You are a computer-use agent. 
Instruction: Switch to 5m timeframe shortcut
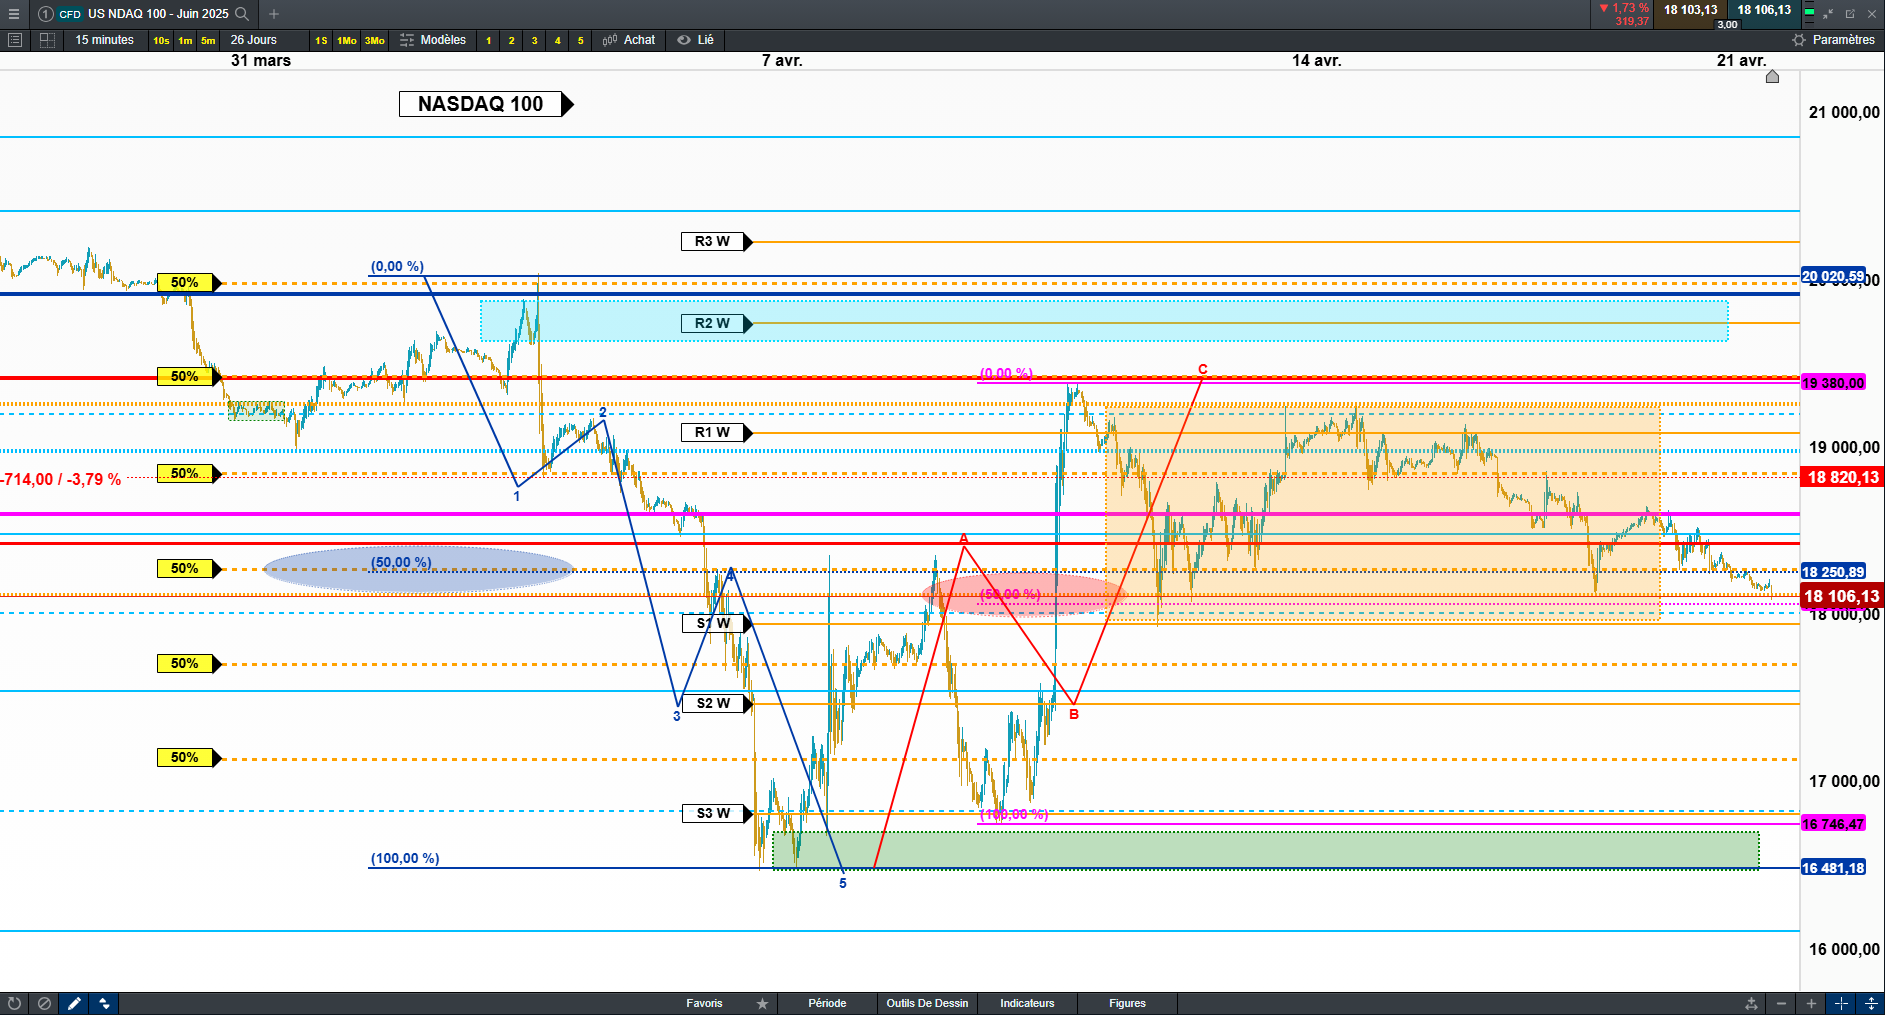208,41
